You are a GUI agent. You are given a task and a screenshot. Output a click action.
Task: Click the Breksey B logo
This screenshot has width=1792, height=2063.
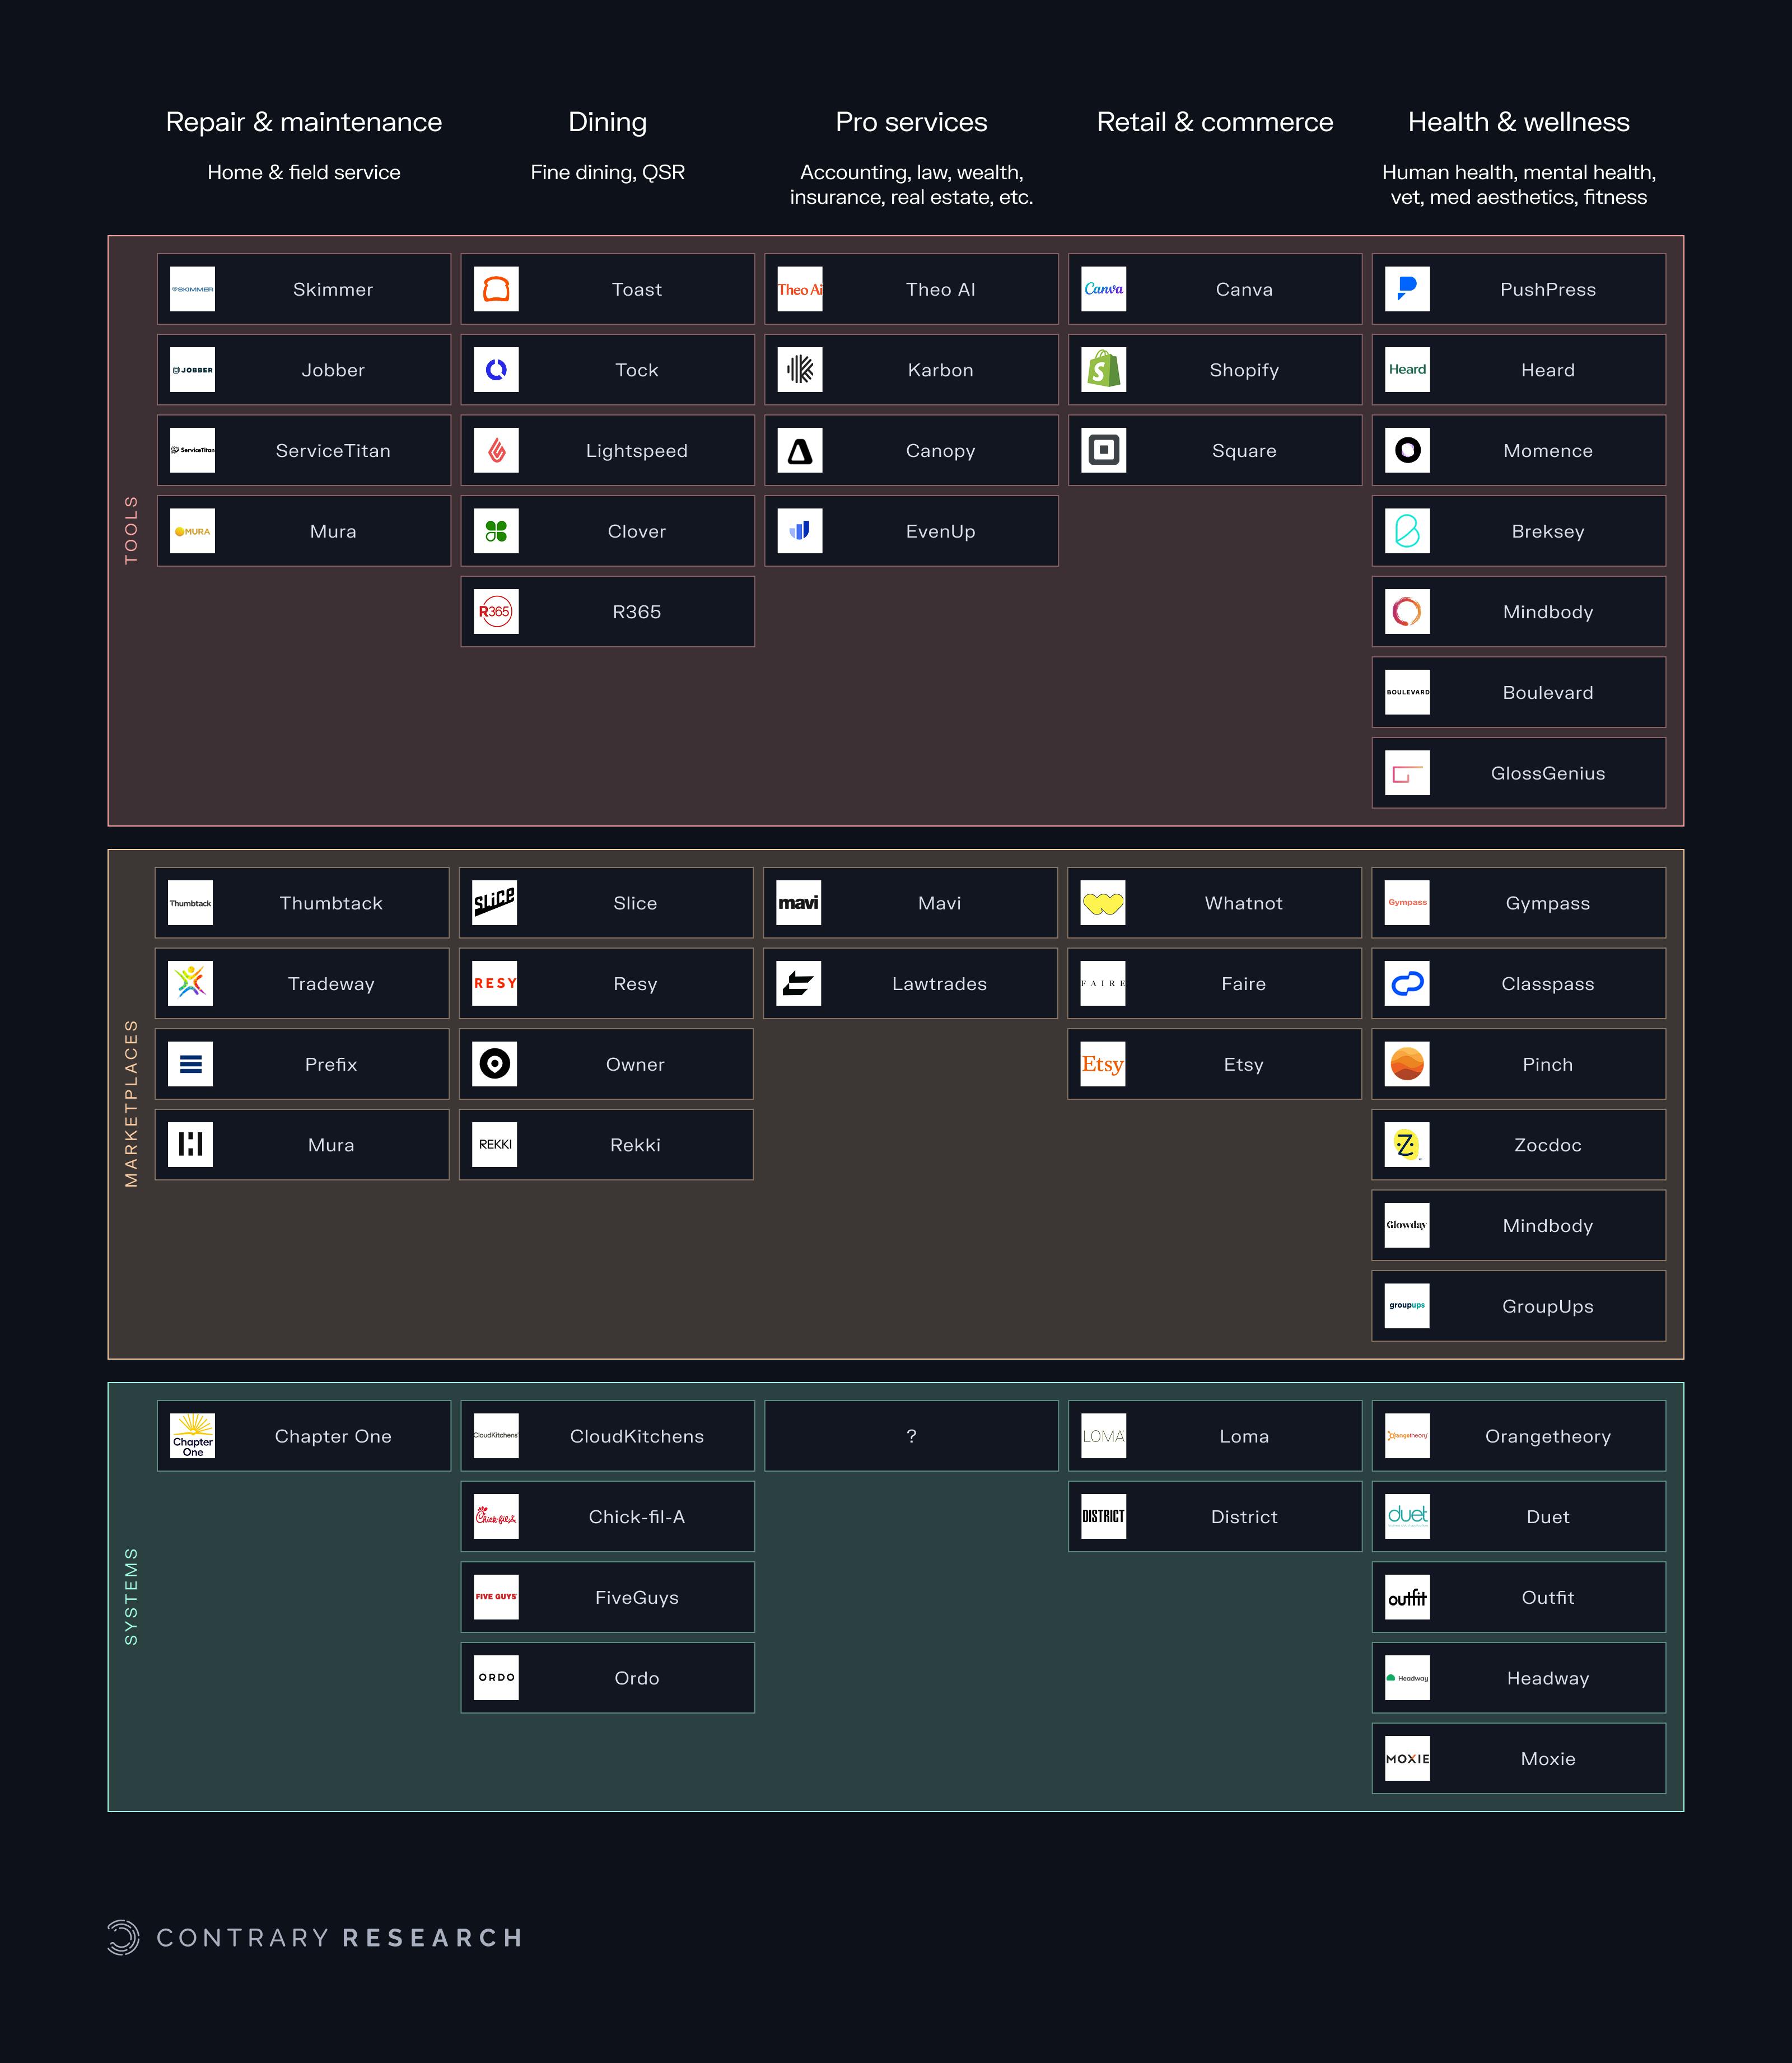1408,531
